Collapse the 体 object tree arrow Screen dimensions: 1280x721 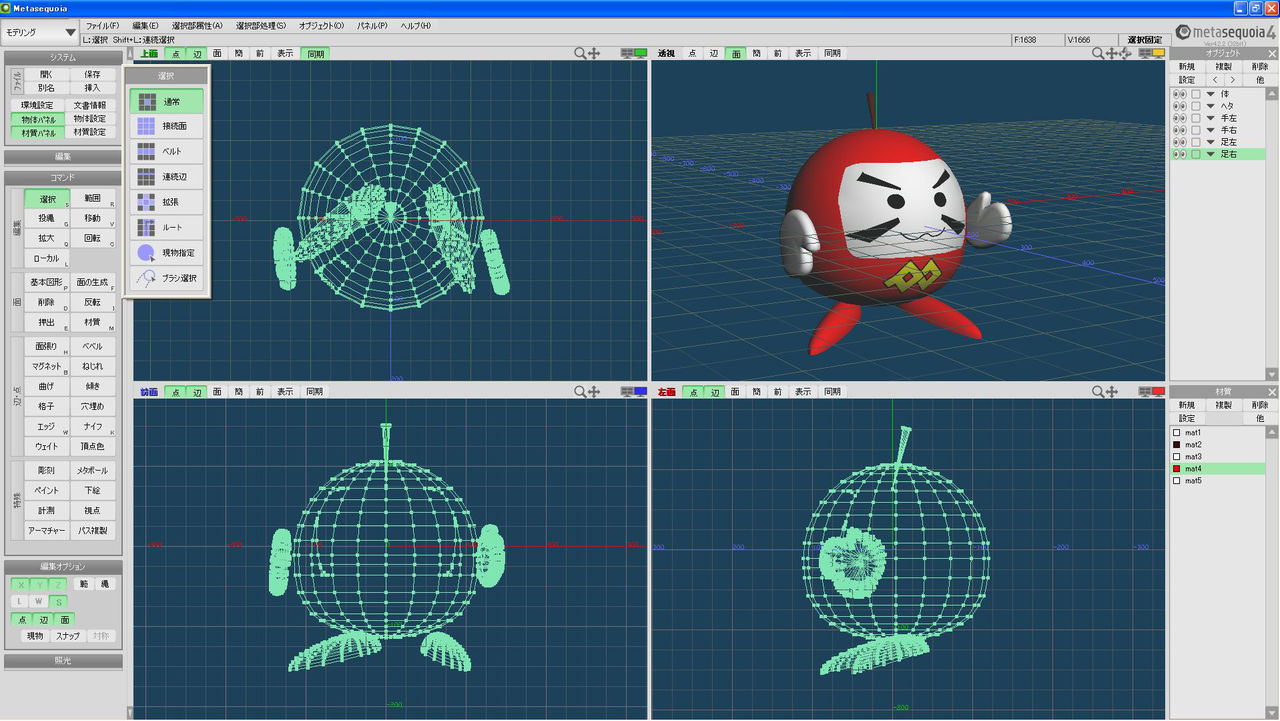coord(1210,94)
